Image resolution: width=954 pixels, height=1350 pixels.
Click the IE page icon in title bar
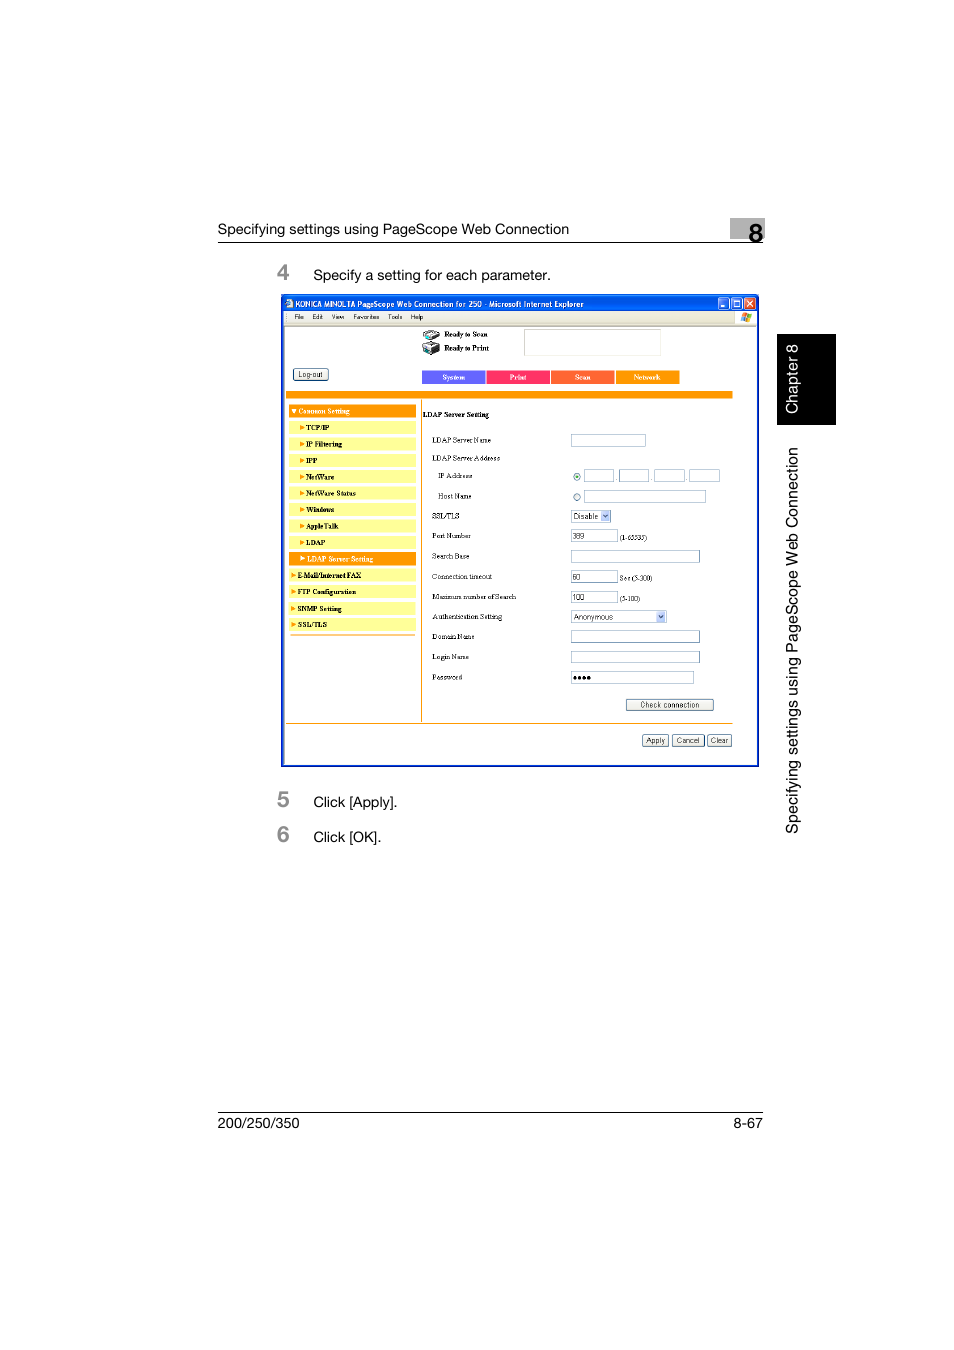click(289, 304)
